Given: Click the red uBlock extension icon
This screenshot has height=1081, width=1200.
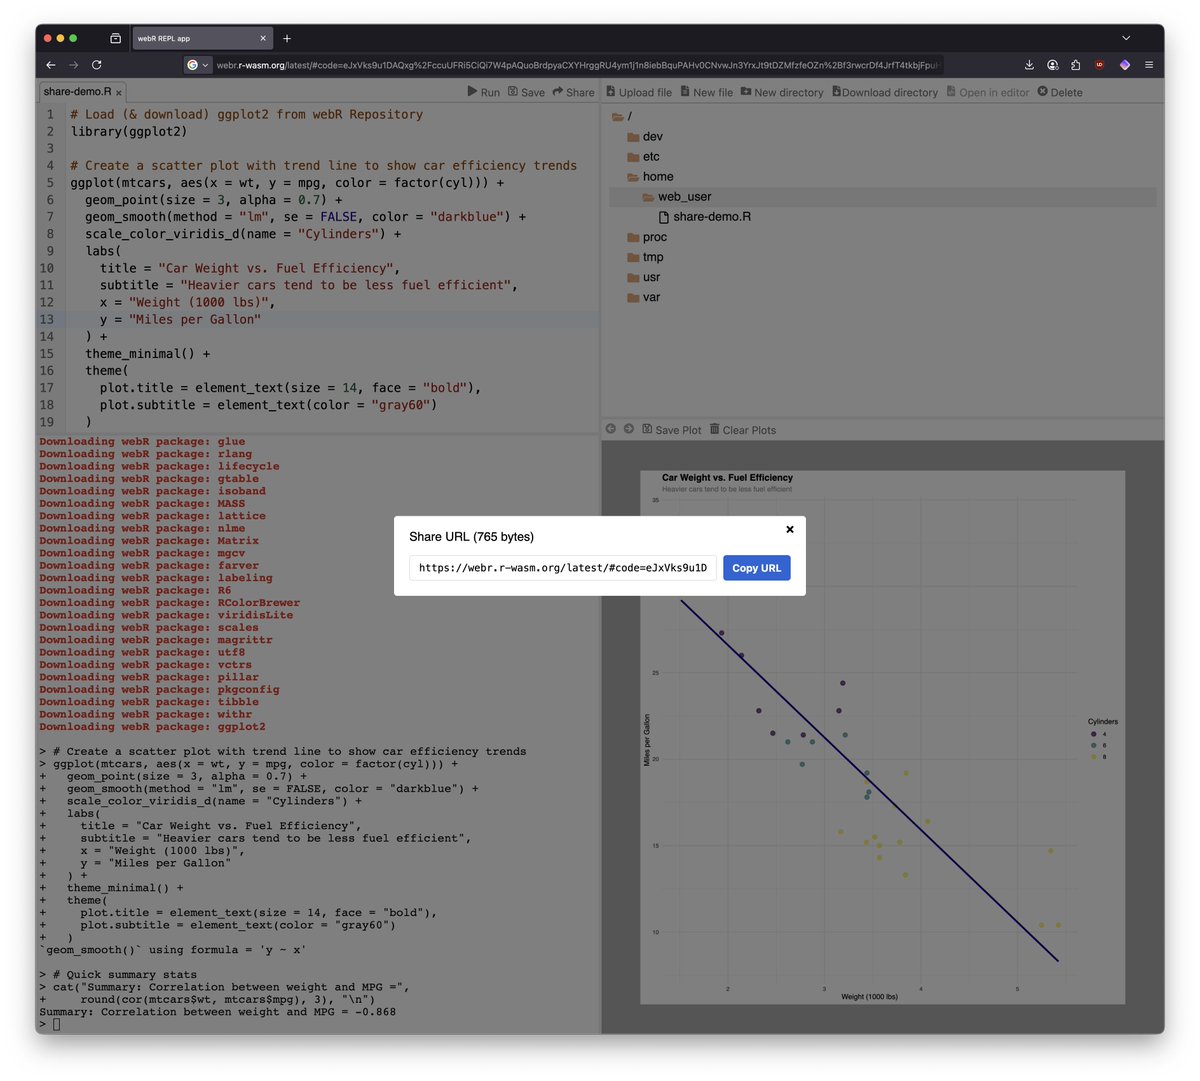Looking at the screenshot, I should 1100,65.
